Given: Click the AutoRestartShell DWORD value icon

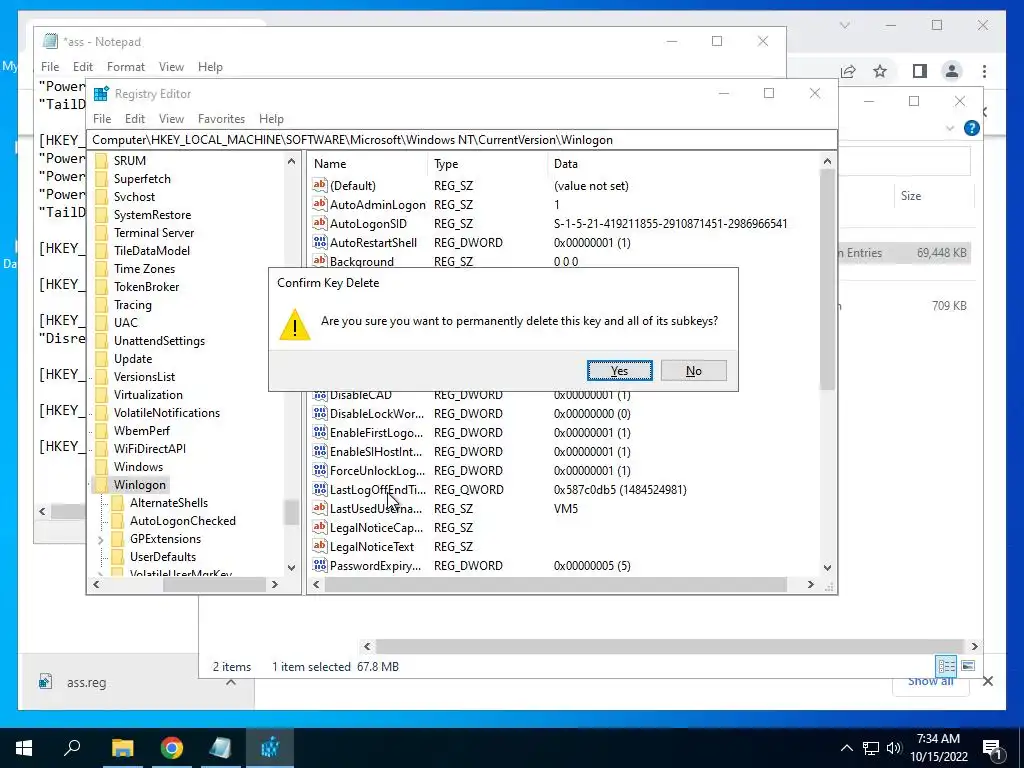Looking at the screenshot, I should click(x=319, y=242).
